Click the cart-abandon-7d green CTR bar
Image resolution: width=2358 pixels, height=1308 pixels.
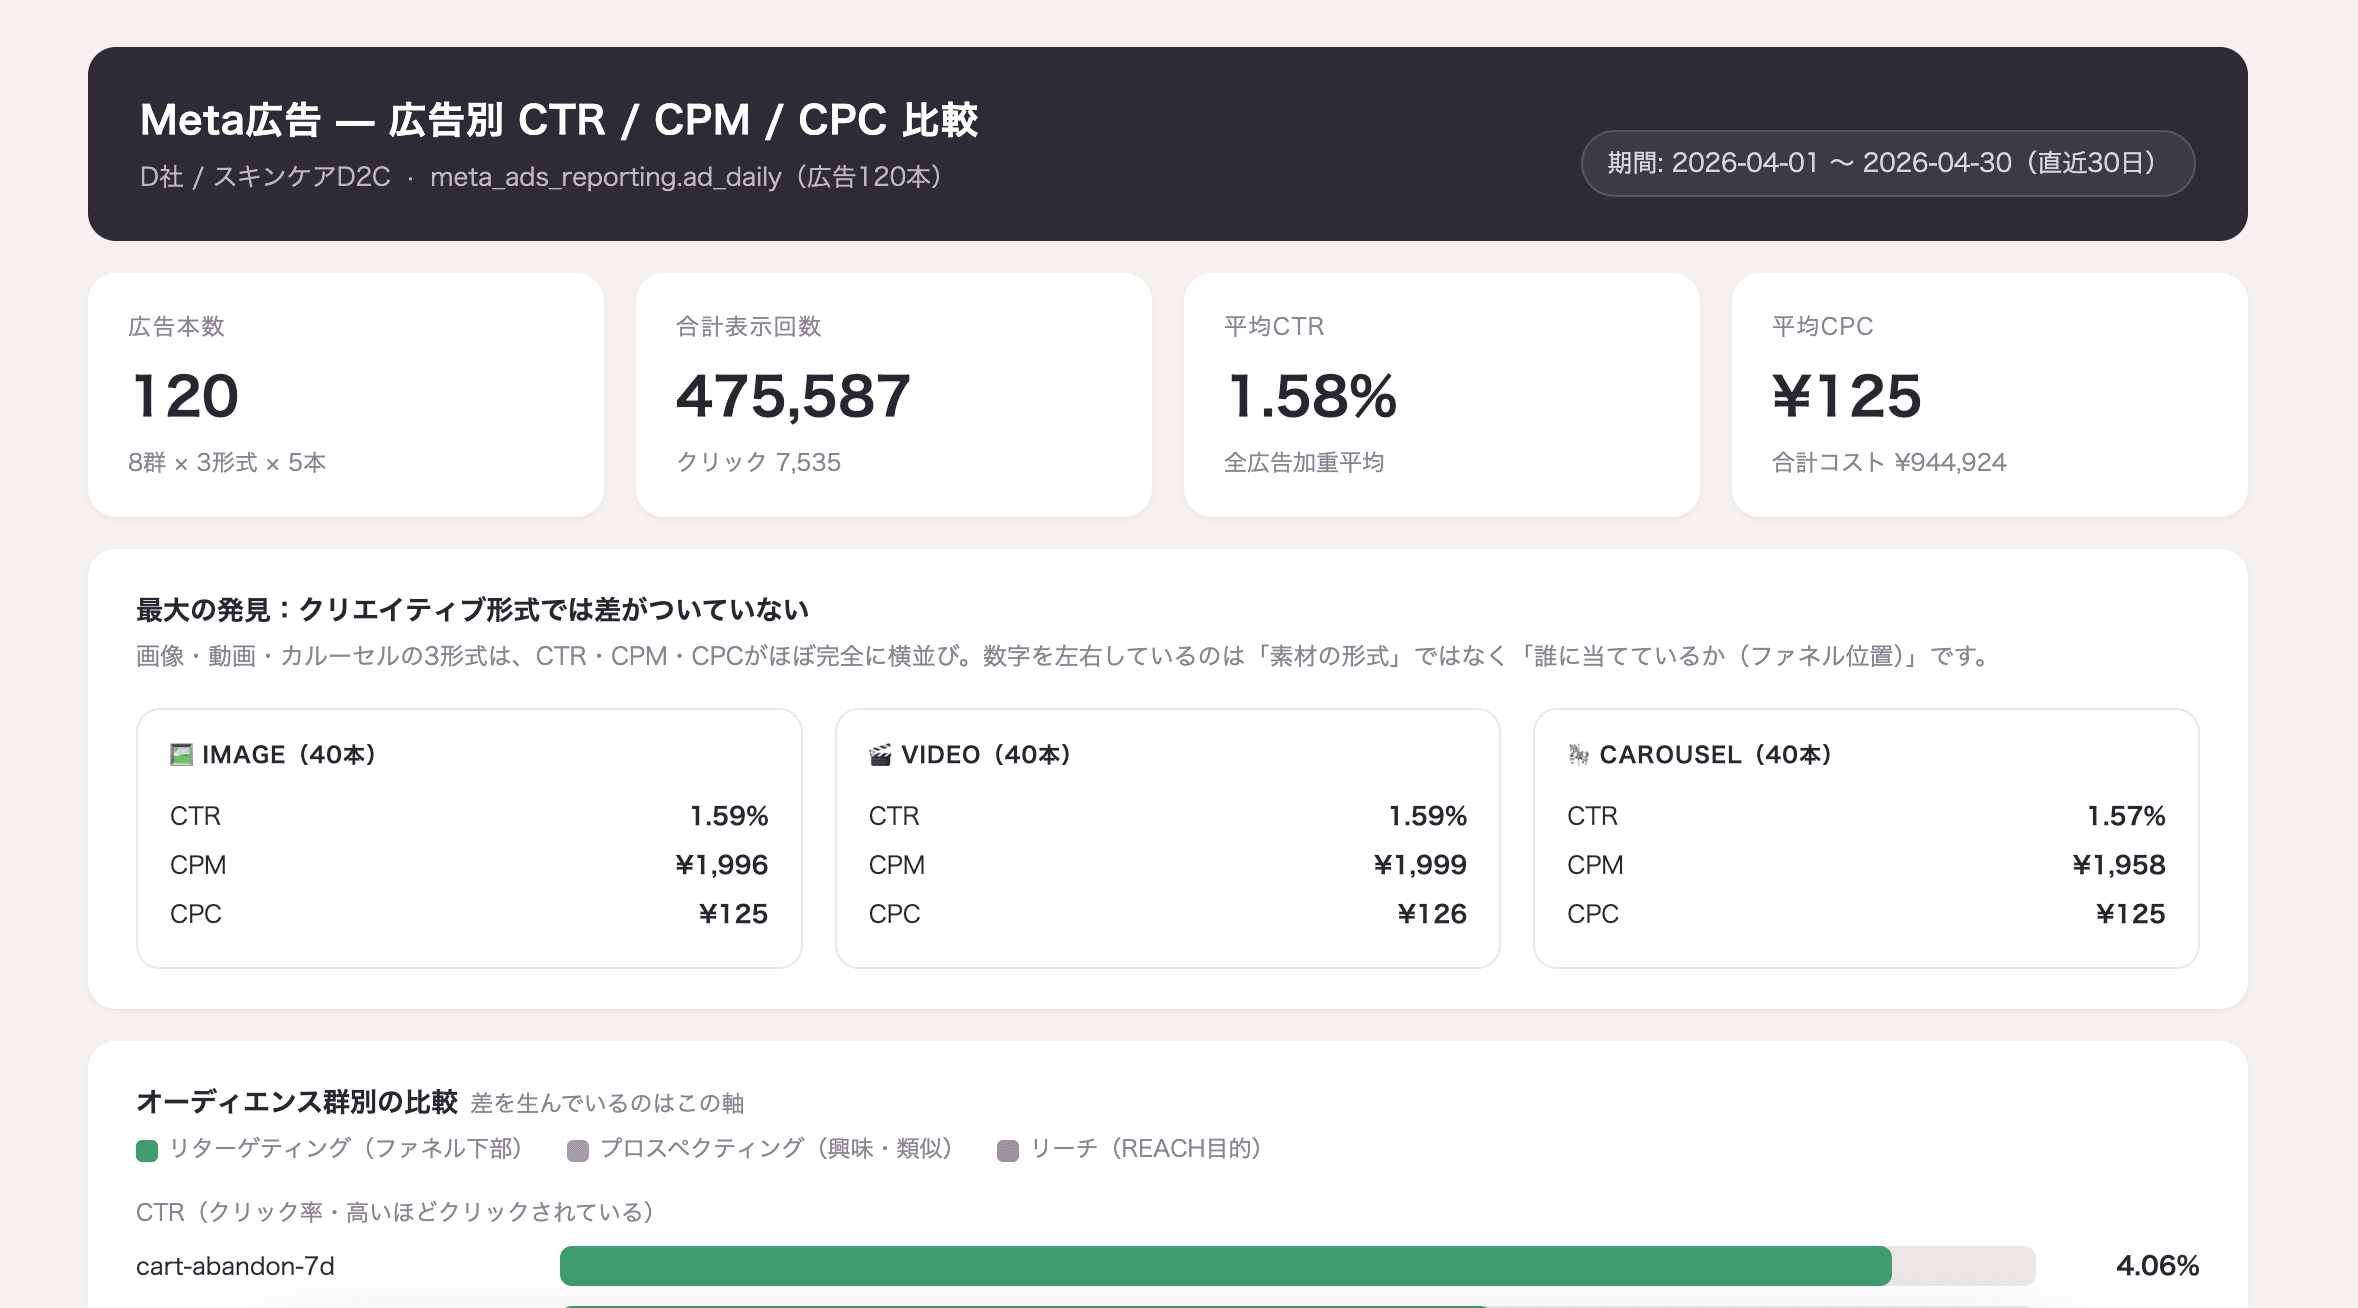[x=1225, y=1266]
